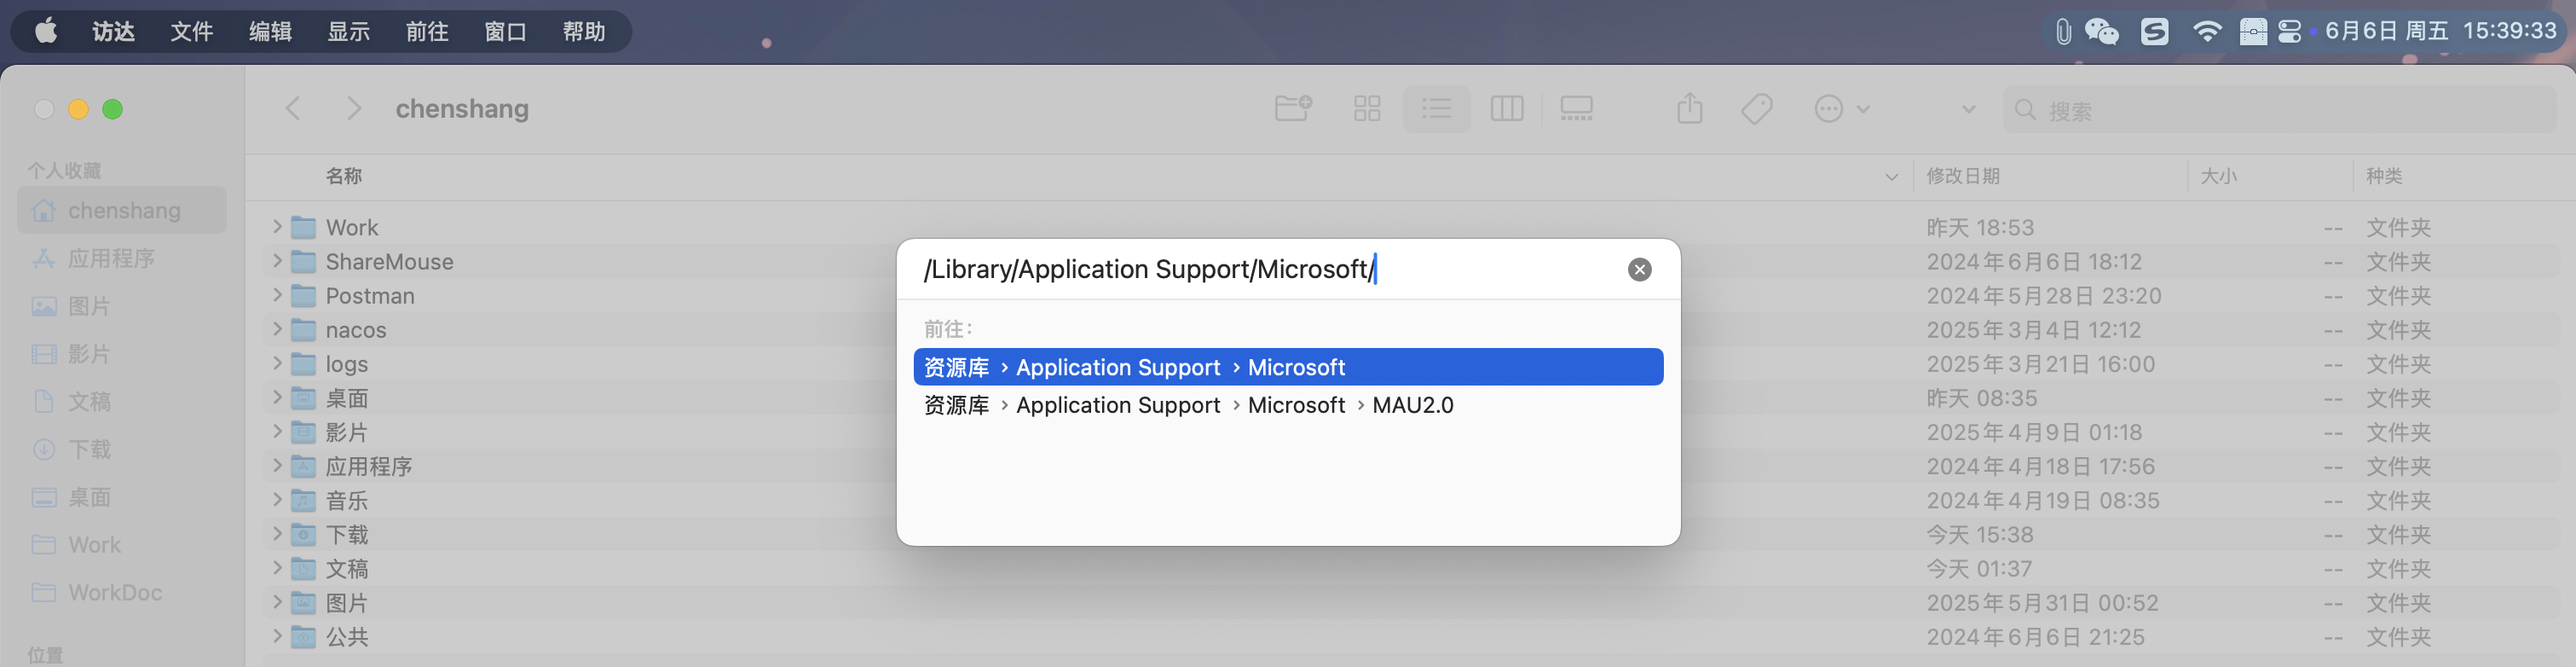The height and width of the screenshot is (667, 2576).
Task: Select the Microsoft MAU2.0 path suggestion
Action: (1188, 405)
